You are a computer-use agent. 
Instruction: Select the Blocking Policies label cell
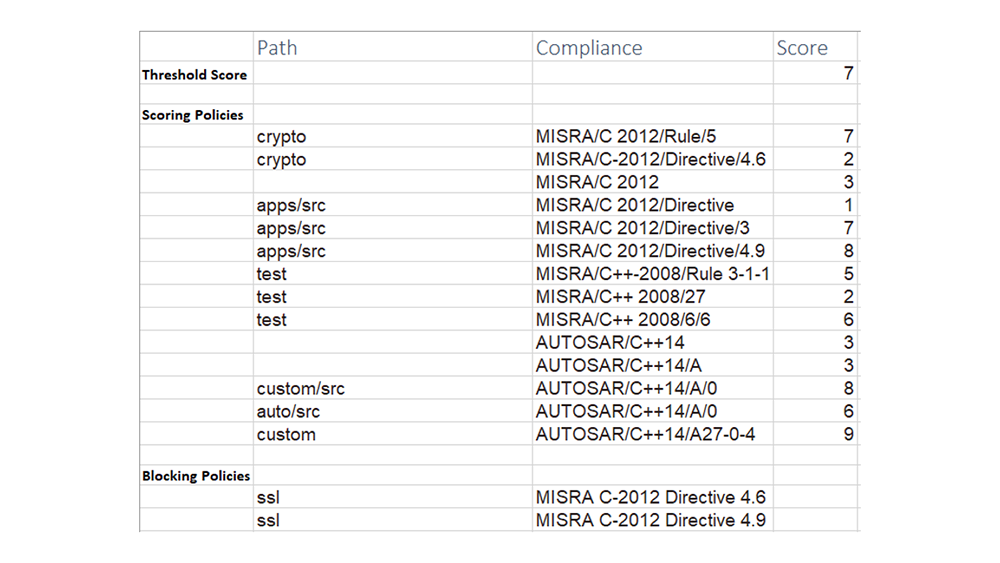coord(195,476)
